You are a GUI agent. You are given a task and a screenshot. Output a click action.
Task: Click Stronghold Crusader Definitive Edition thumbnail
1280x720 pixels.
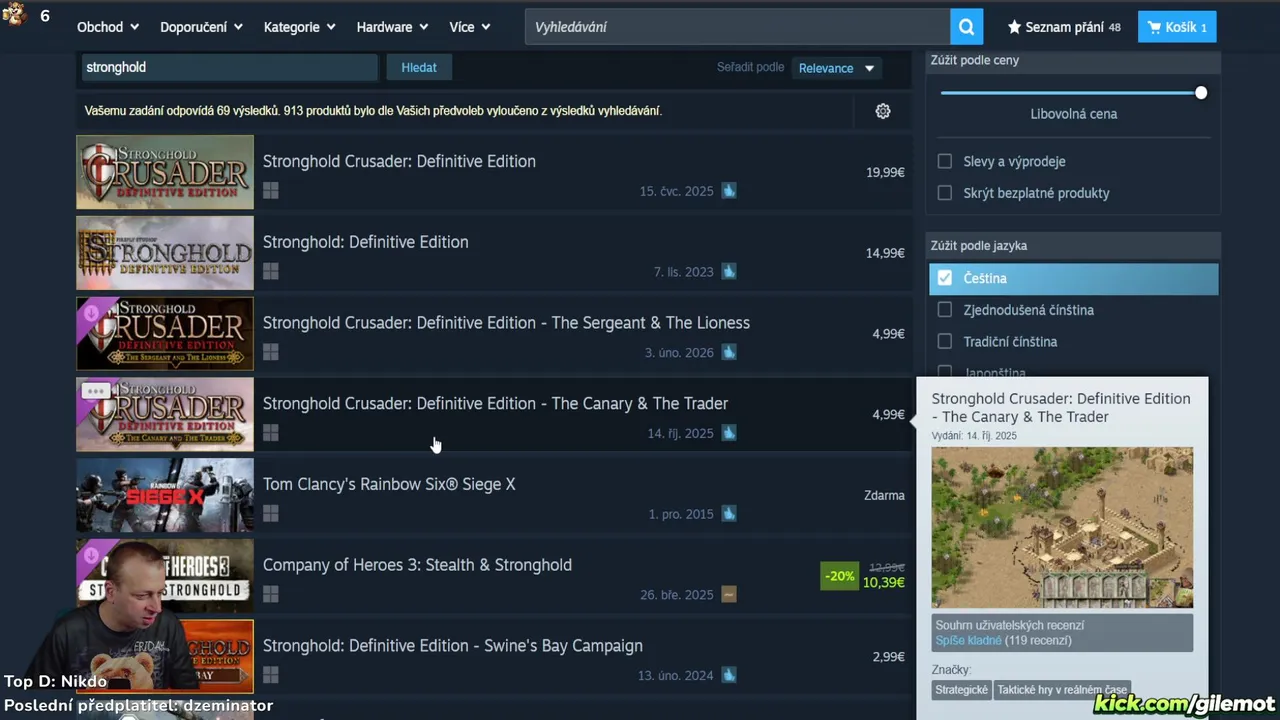click(x=165, y=172)
